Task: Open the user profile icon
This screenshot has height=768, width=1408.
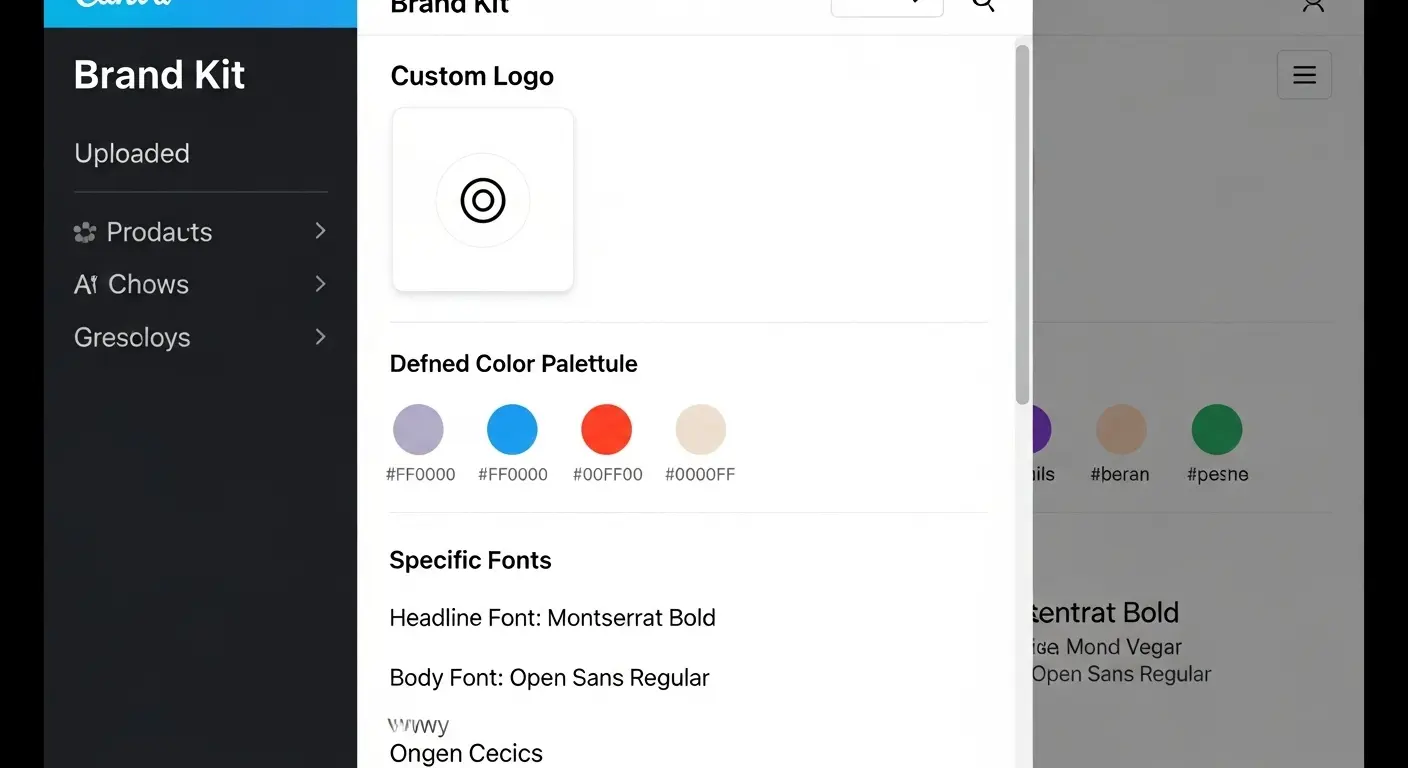Action: pos(1313,5)
